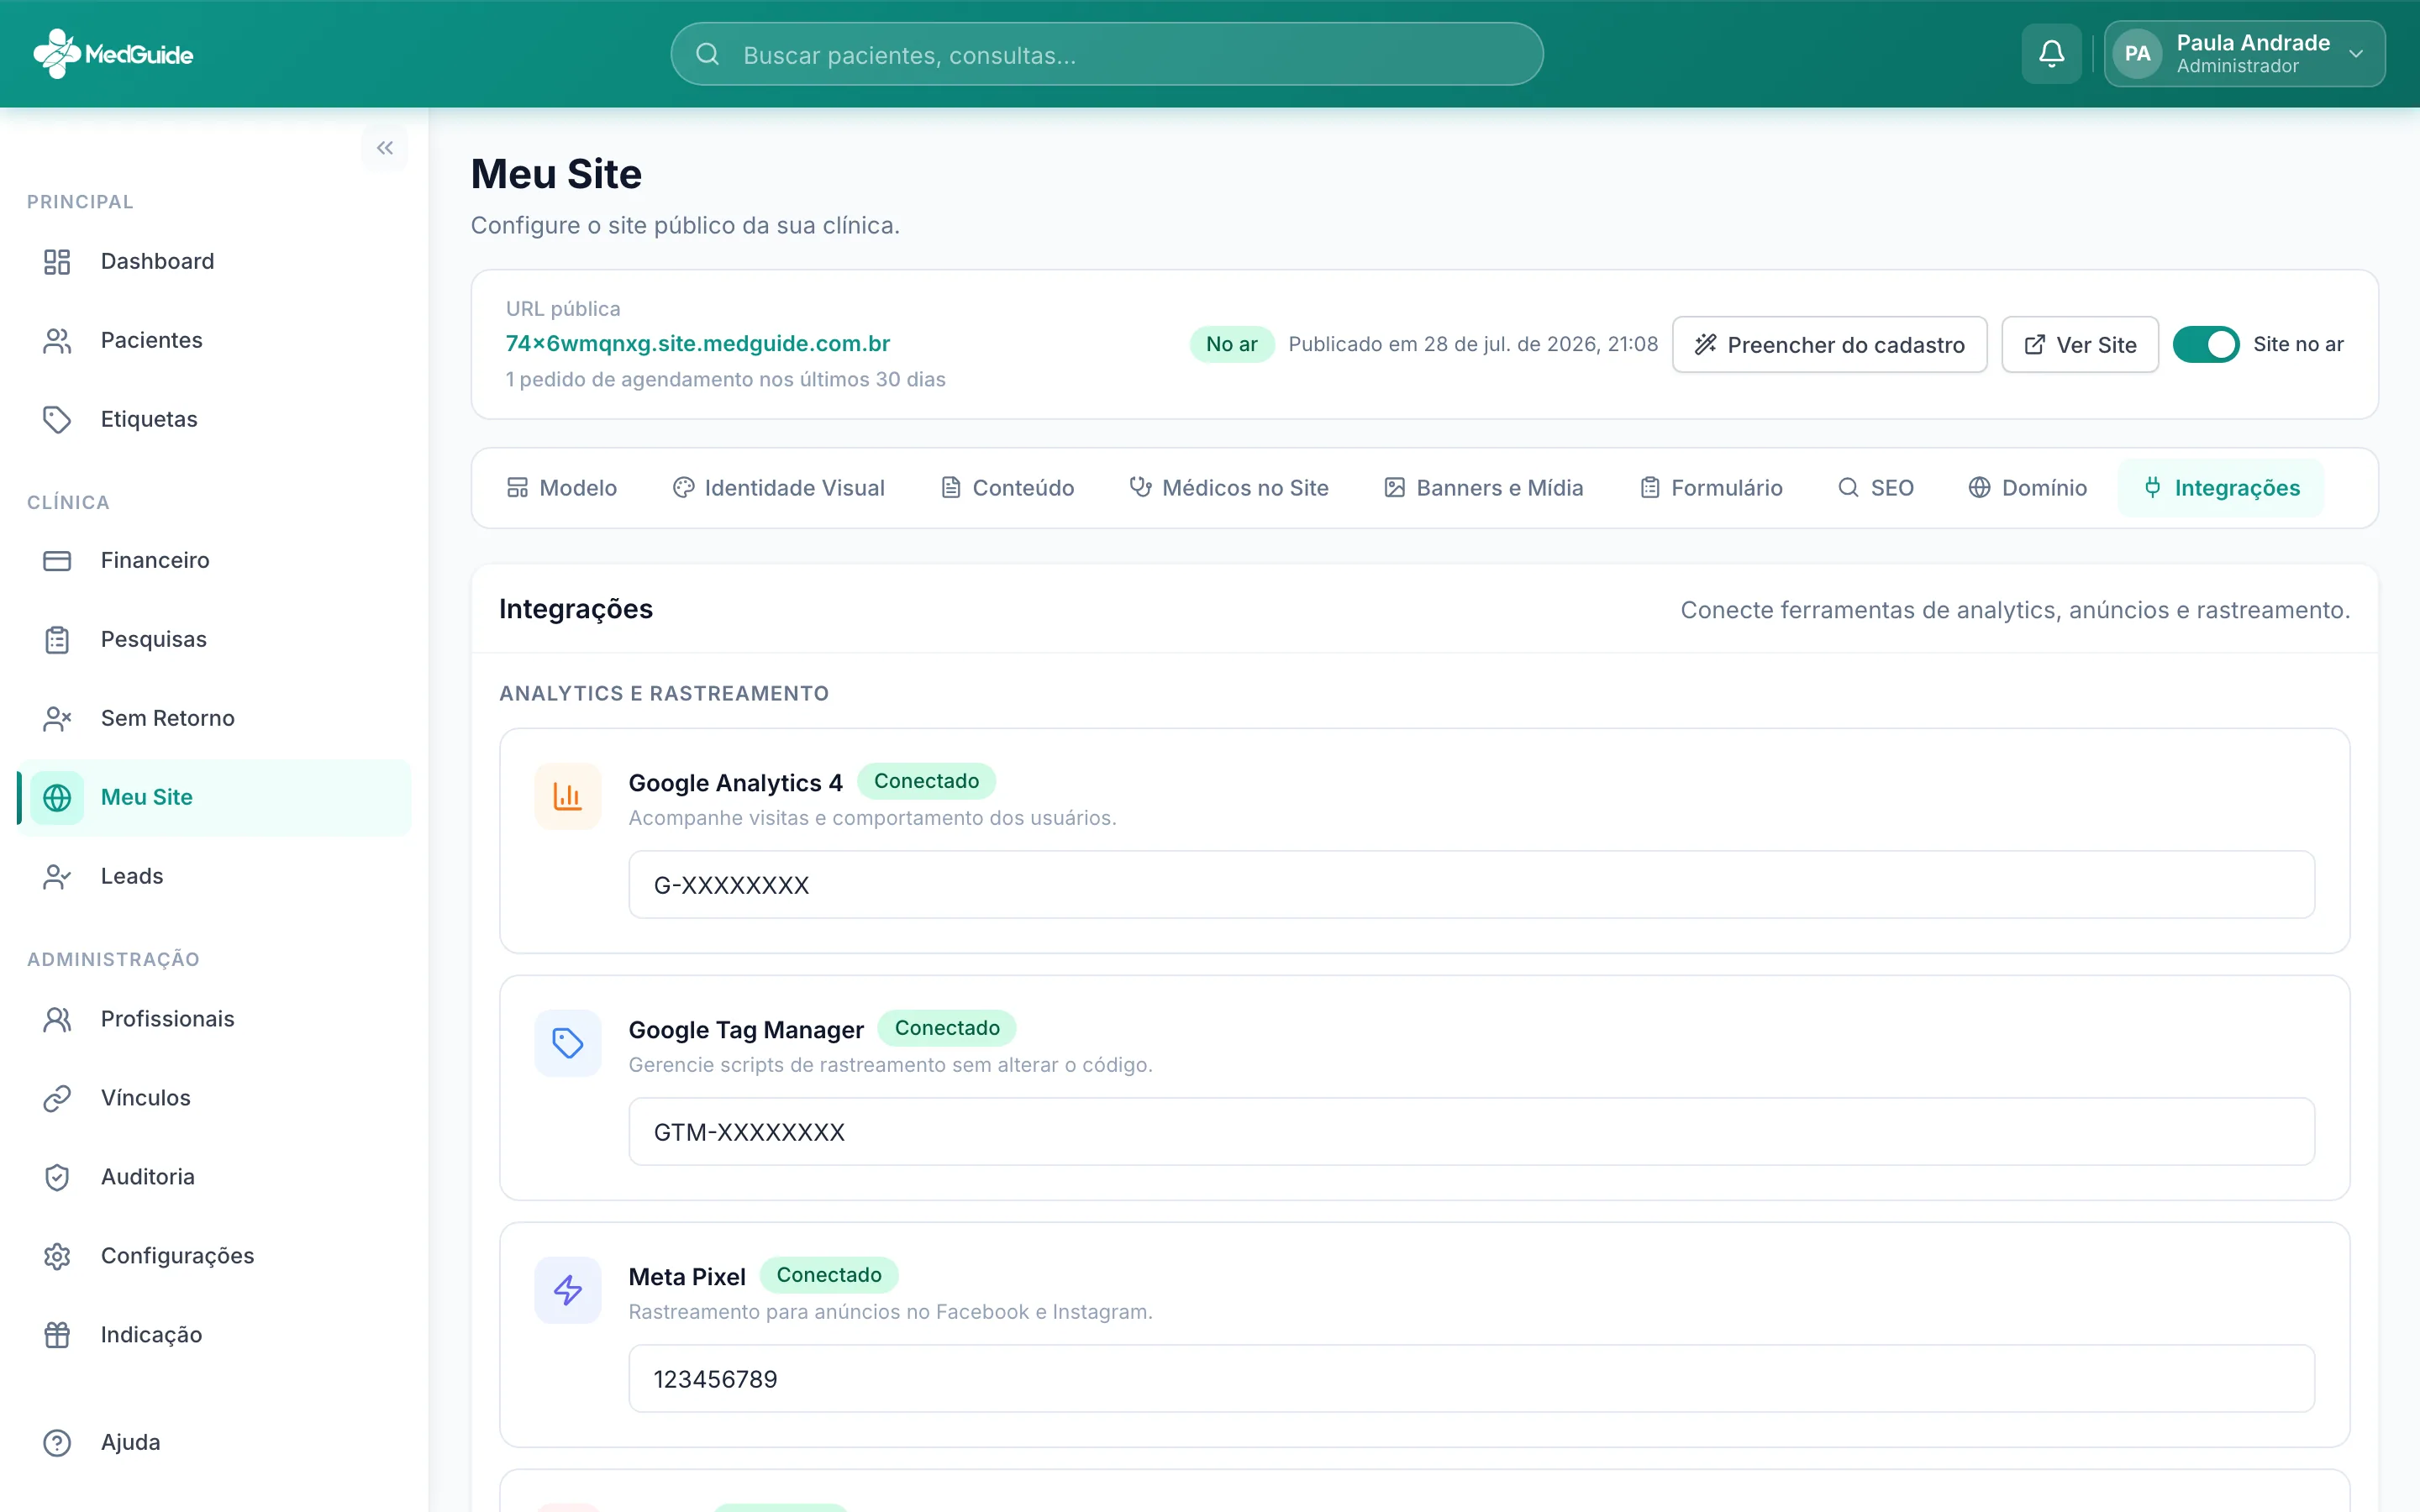2420x1512 pixels.
Task: Click Meta Pixel Conectado badge
Action: (829, 1275)
